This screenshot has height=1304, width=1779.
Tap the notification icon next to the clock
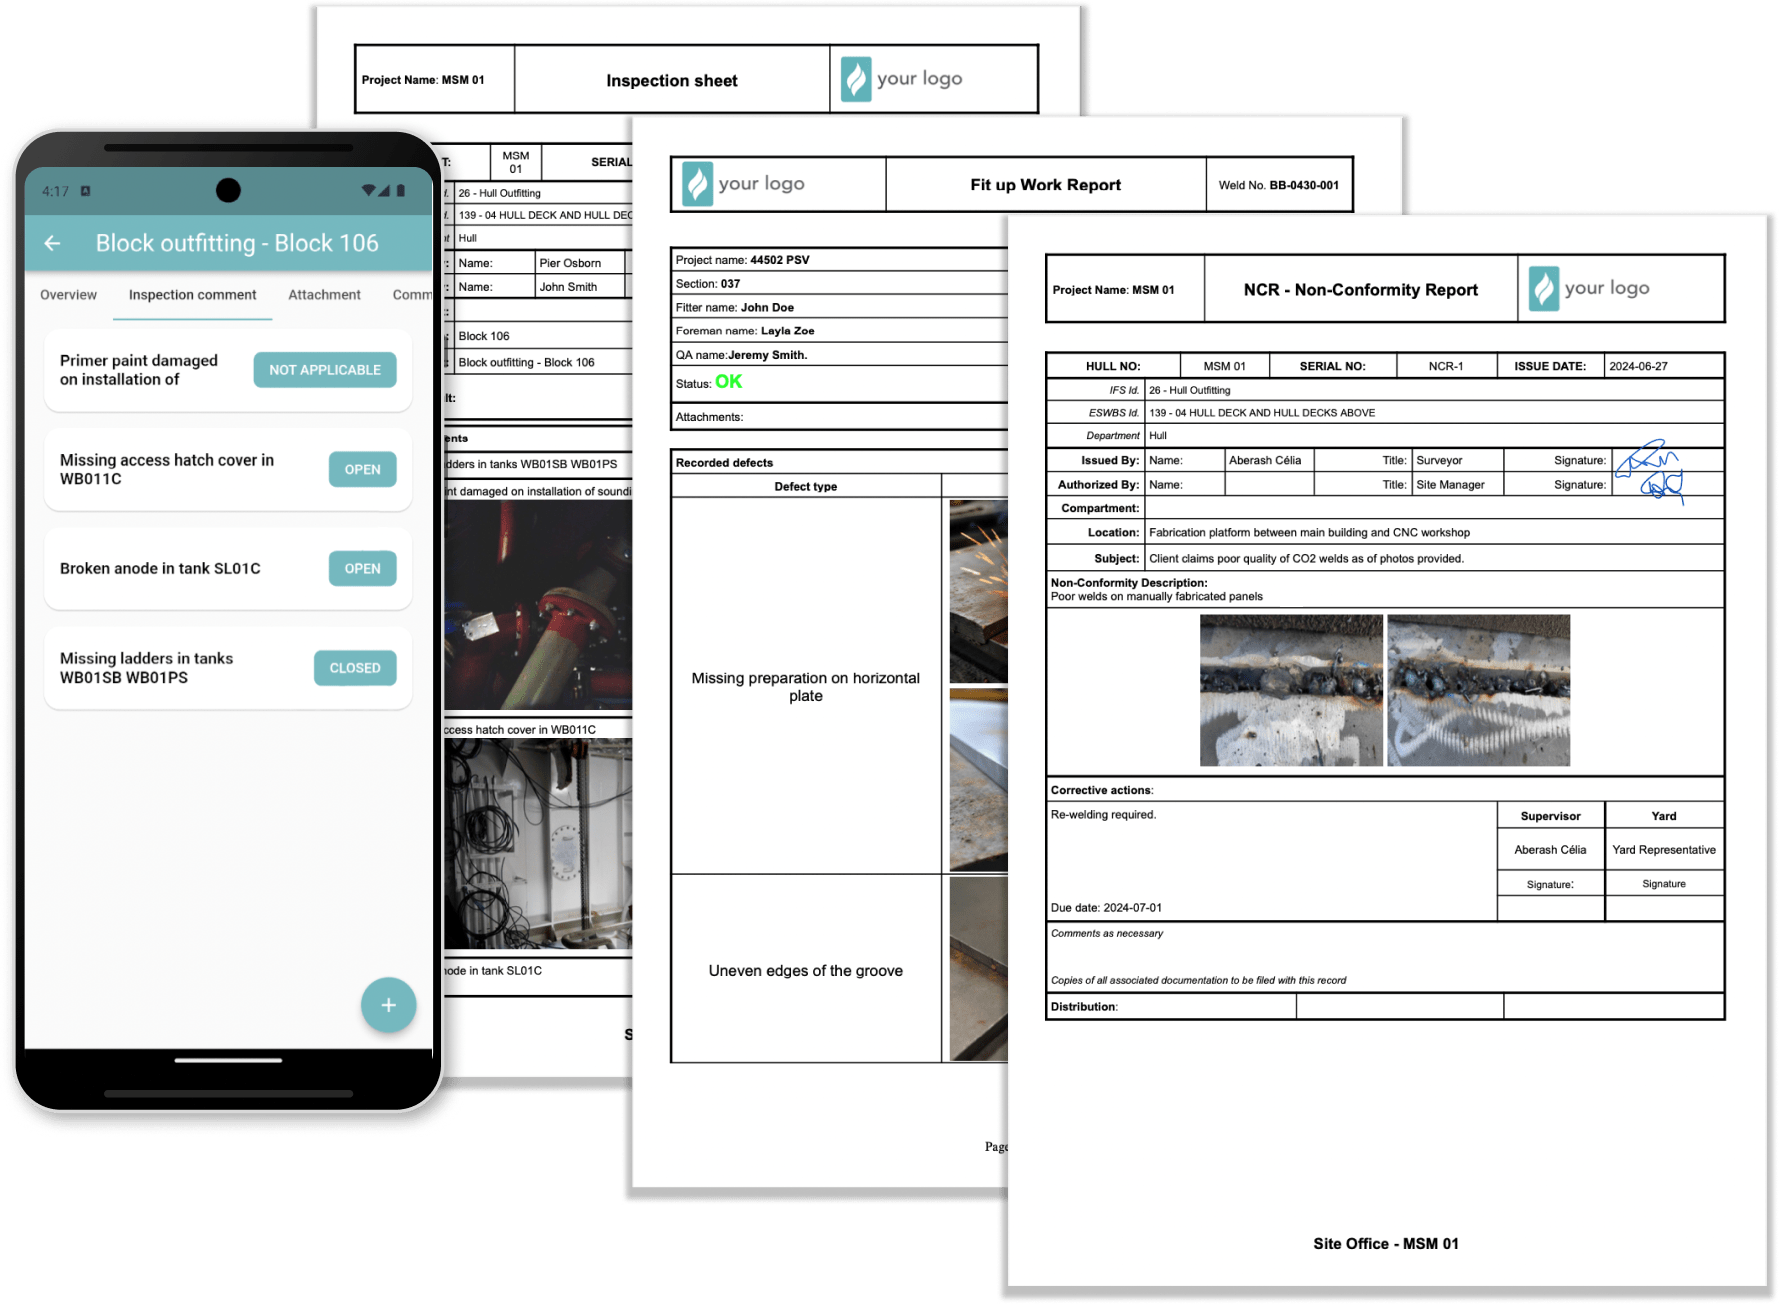coord(85,189)
